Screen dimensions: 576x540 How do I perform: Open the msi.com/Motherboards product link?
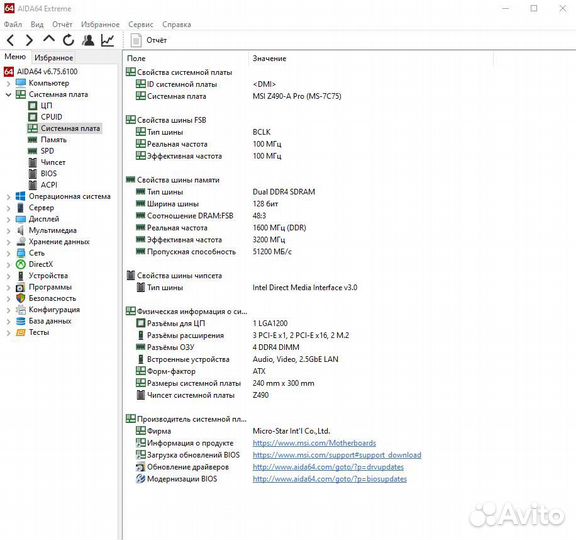click(x=314, y=443)
